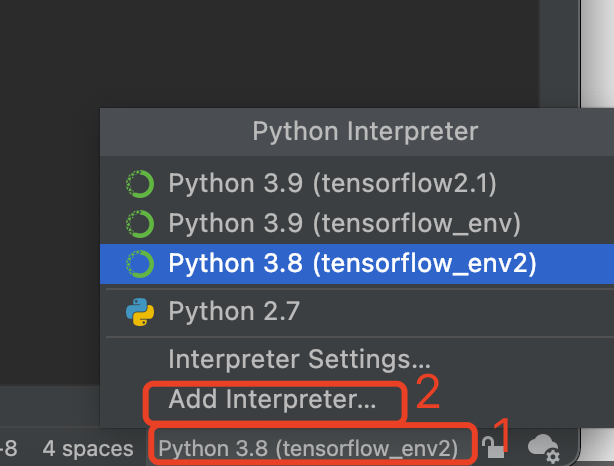This screenshot has height=466, width=614.
Task: Open the Python 3.8 interpreter selector in the status bar
Action: coord(308,448)
